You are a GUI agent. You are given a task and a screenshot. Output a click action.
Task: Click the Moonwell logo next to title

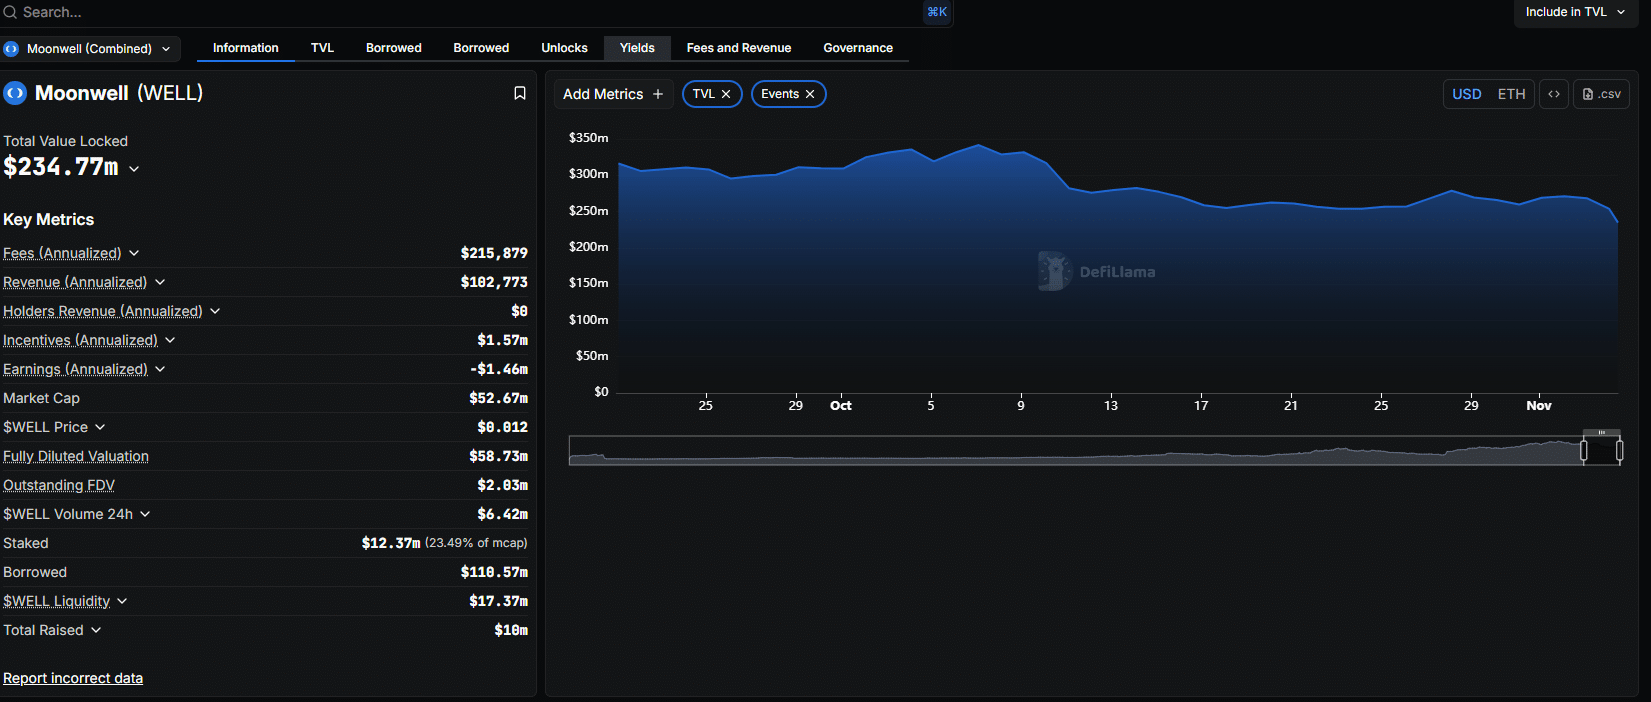point(15,93)
